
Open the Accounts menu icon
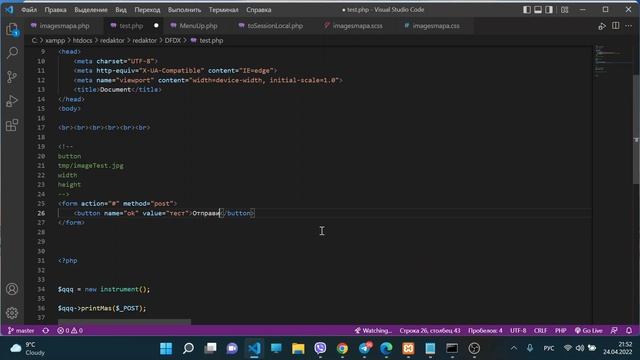pyautogui.click(x=12, y=289)
